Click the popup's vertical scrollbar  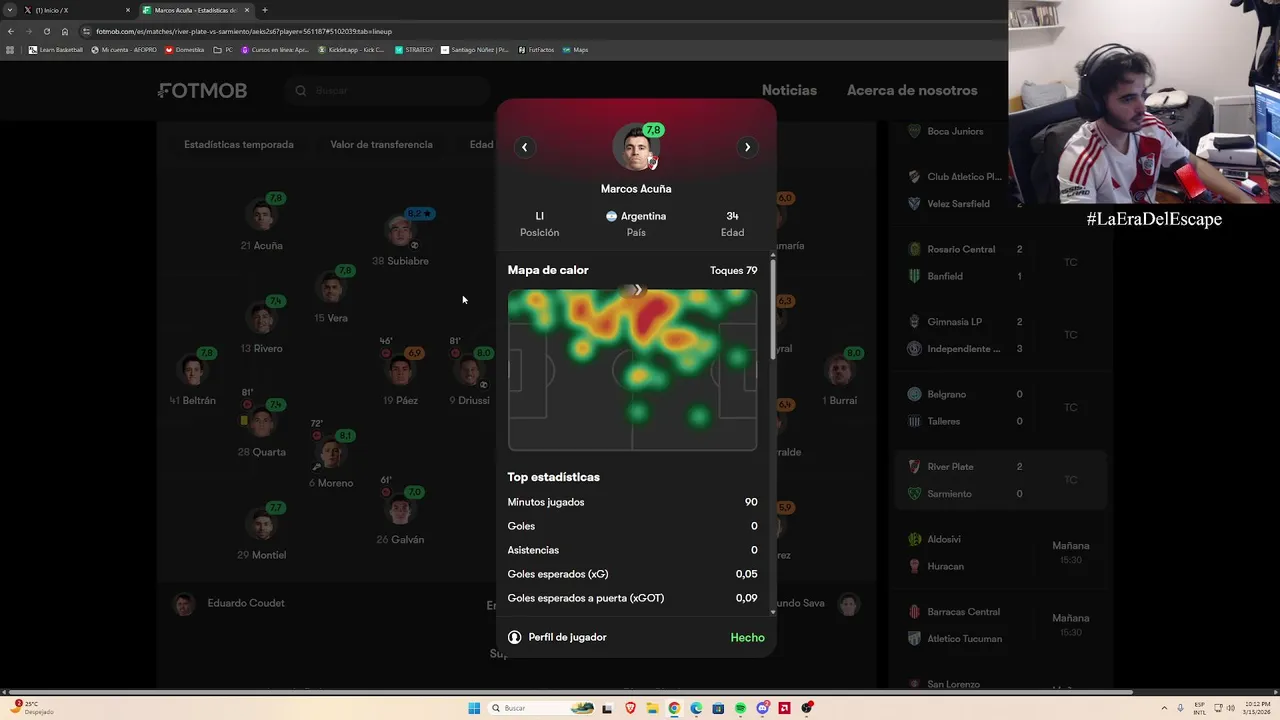point(772,310)
